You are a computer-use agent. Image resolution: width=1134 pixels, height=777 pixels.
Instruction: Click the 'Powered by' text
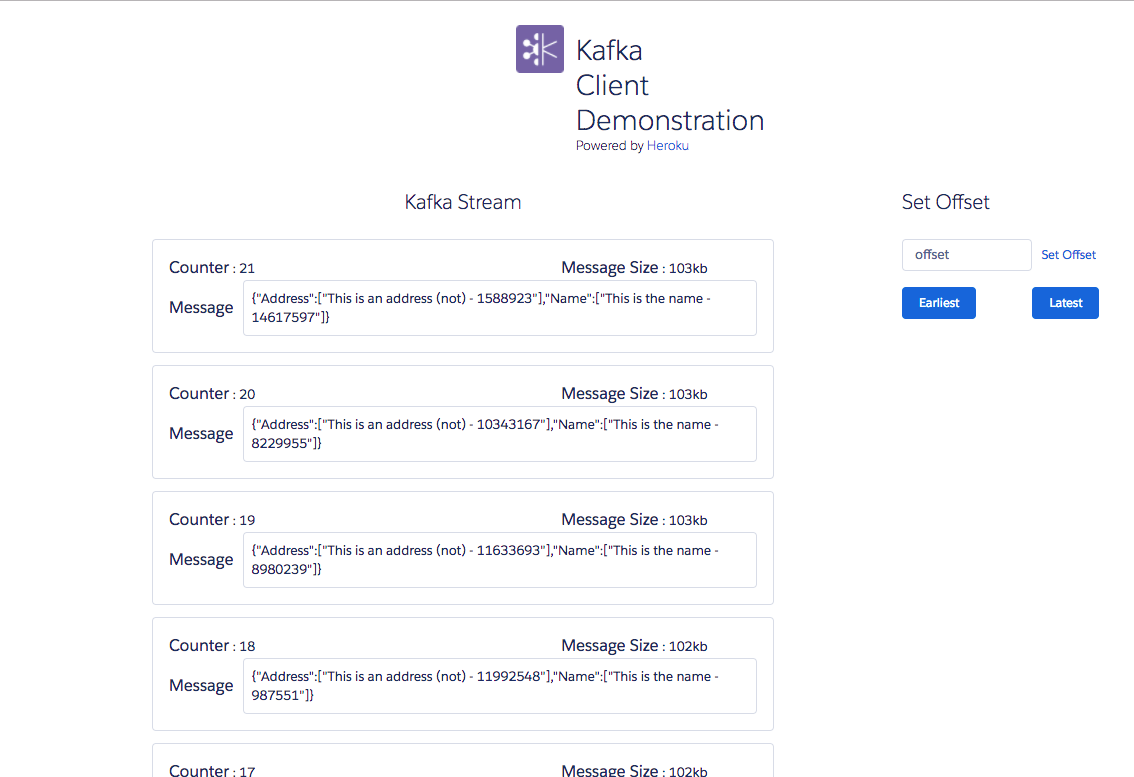pyautogui.click(x=610, y=145)
